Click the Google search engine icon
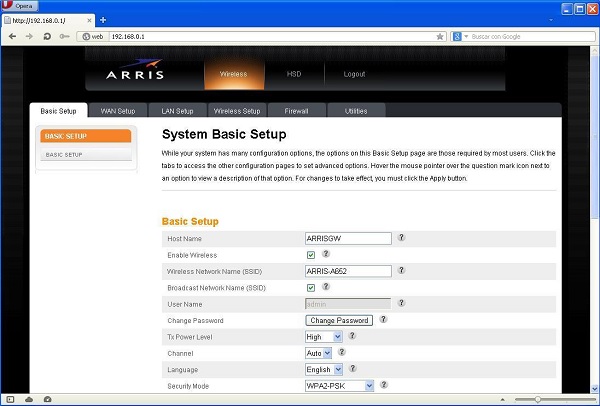 coord(457,36)
